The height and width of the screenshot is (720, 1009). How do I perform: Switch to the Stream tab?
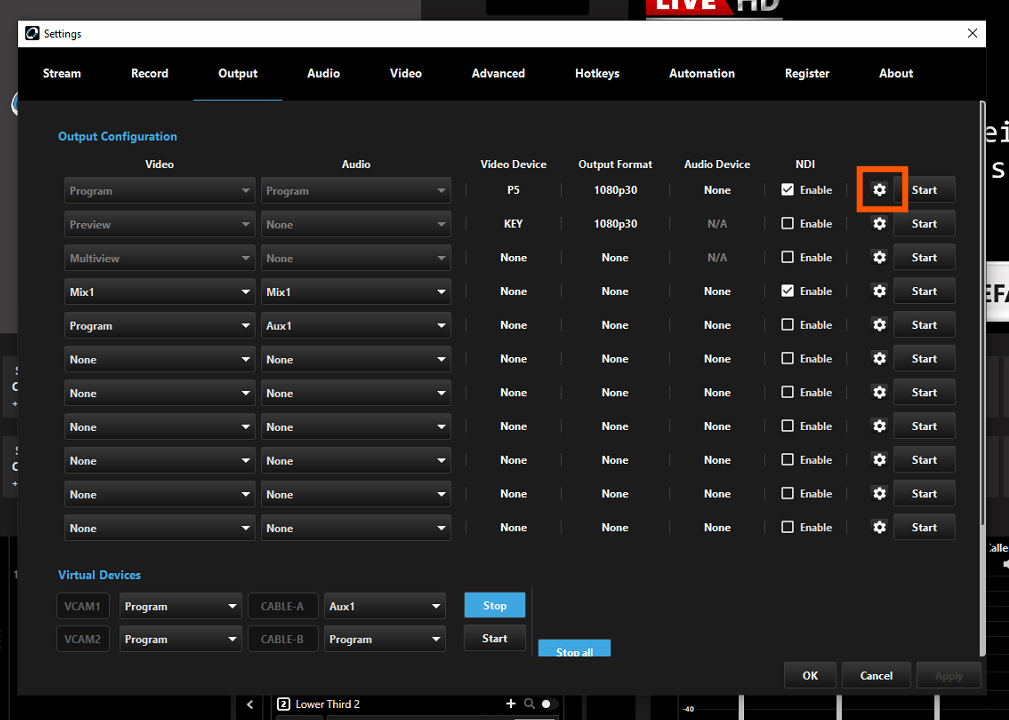click(x=62, y=73)
